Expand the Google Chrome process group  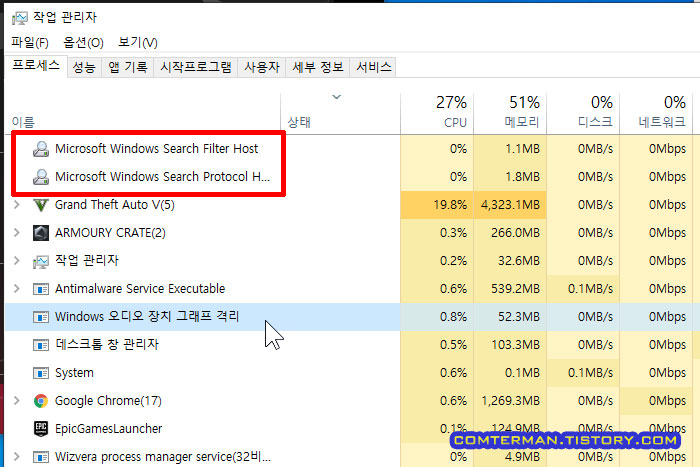[x=17, y=401]
